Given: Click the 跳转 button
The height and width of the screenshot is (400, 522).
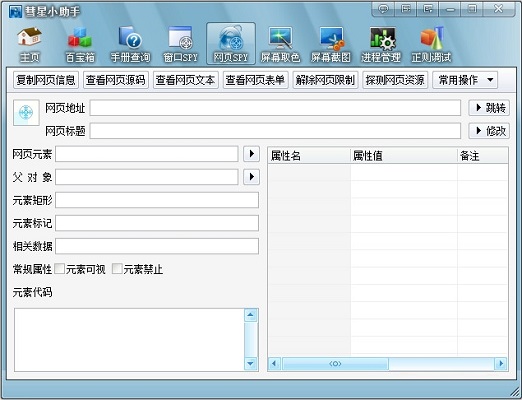Looking at the screenshot, I should [489, 108].
